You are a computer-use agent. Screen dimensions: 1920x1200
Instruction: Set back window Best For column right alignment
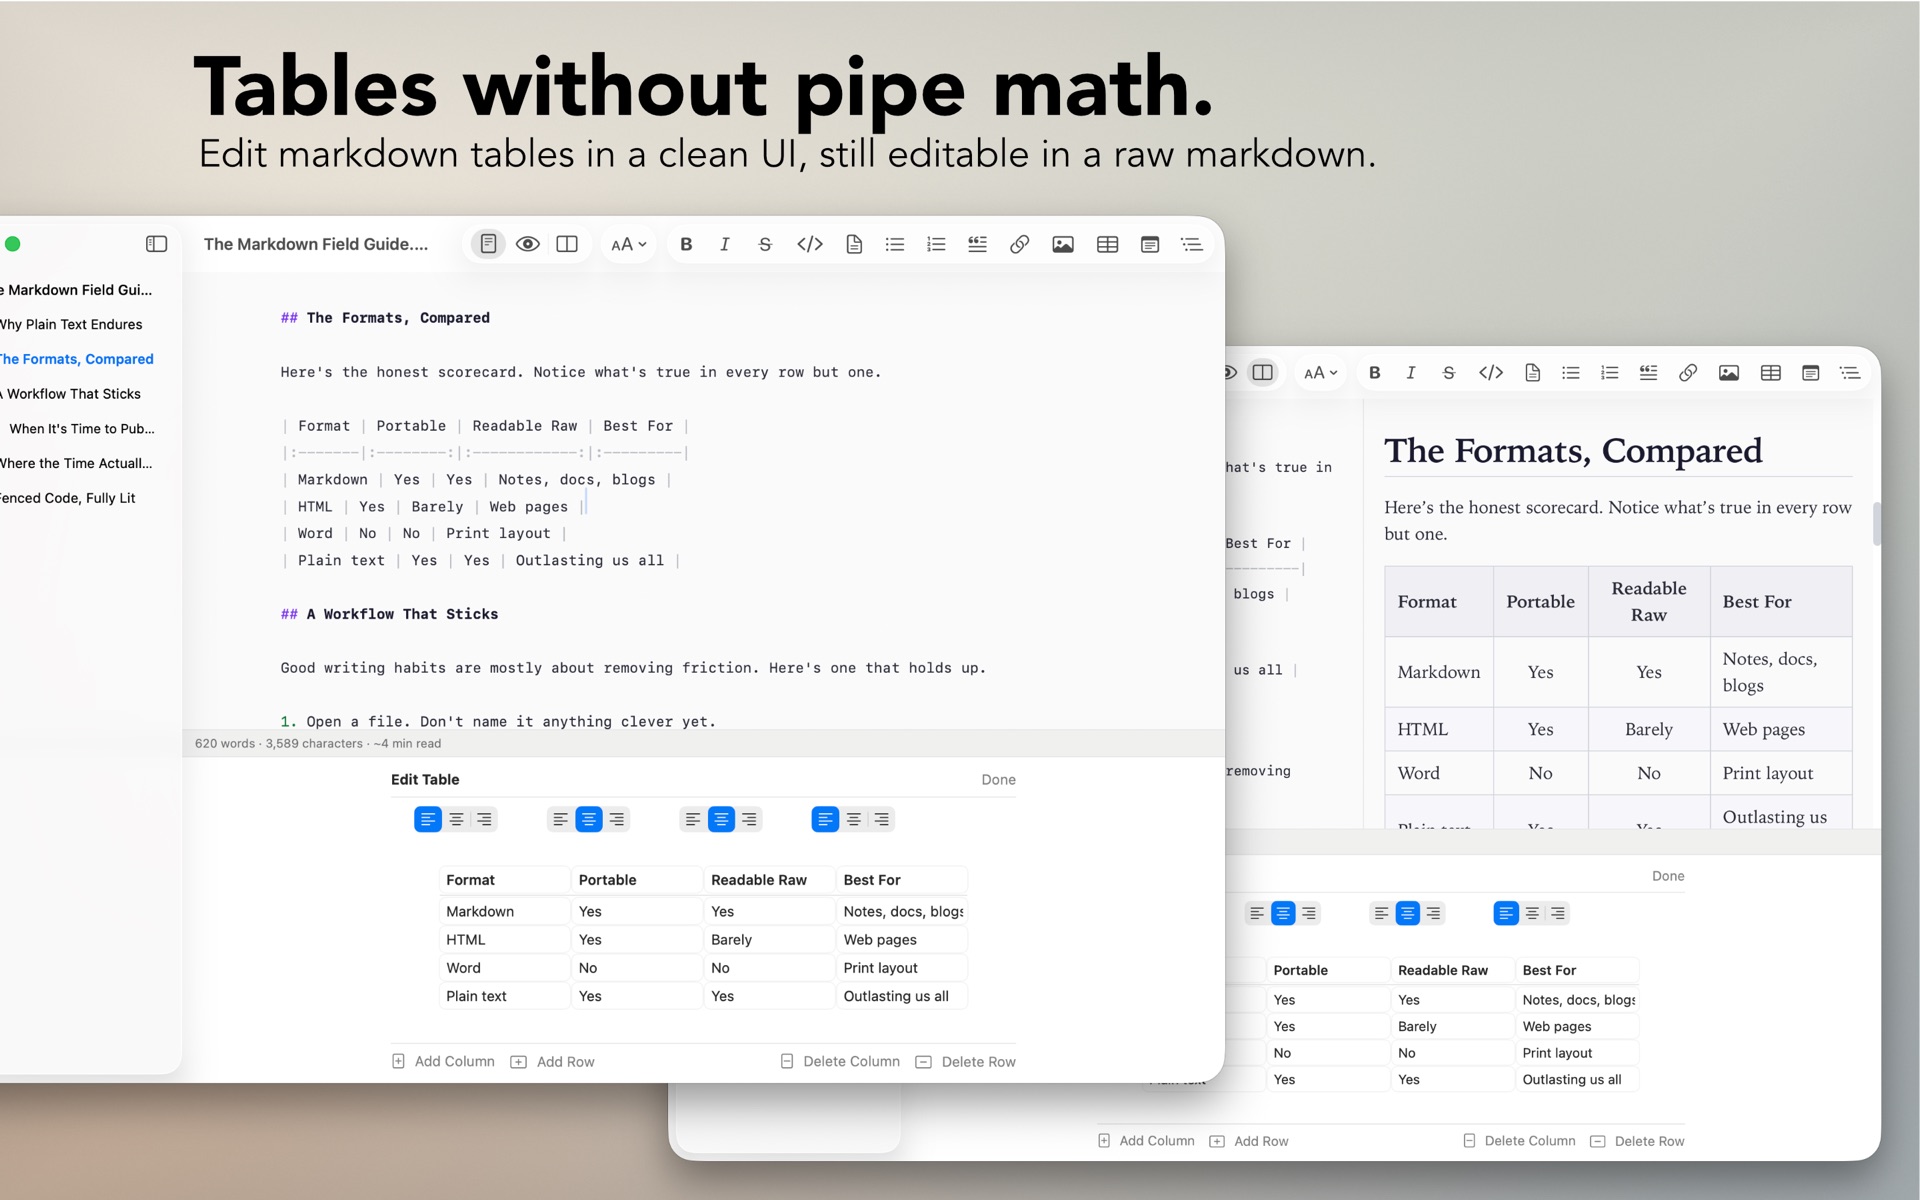[x=1557, y=913]
